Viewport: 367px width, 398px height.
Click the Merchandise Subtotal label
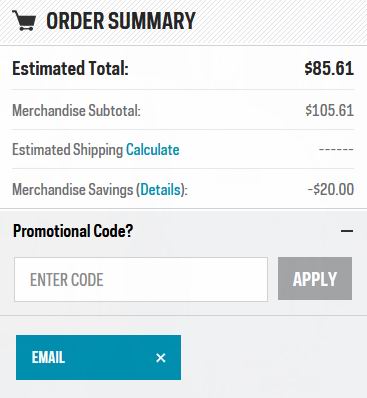(x=76, y=110)
